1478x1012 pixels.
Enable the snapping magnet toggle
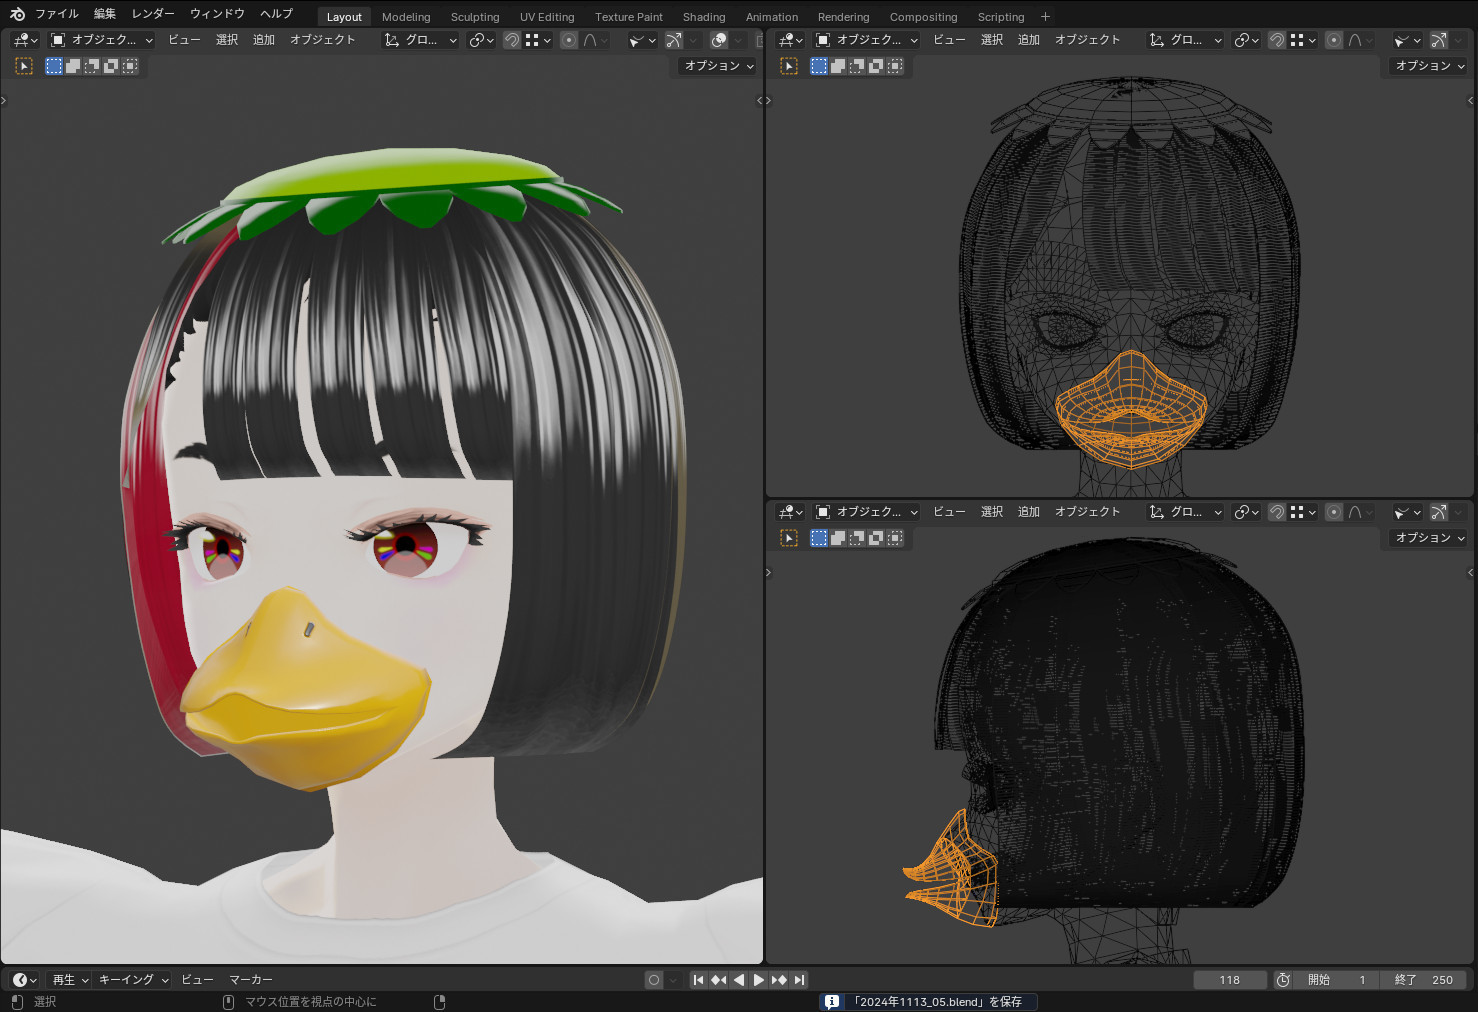pos(511,40)
